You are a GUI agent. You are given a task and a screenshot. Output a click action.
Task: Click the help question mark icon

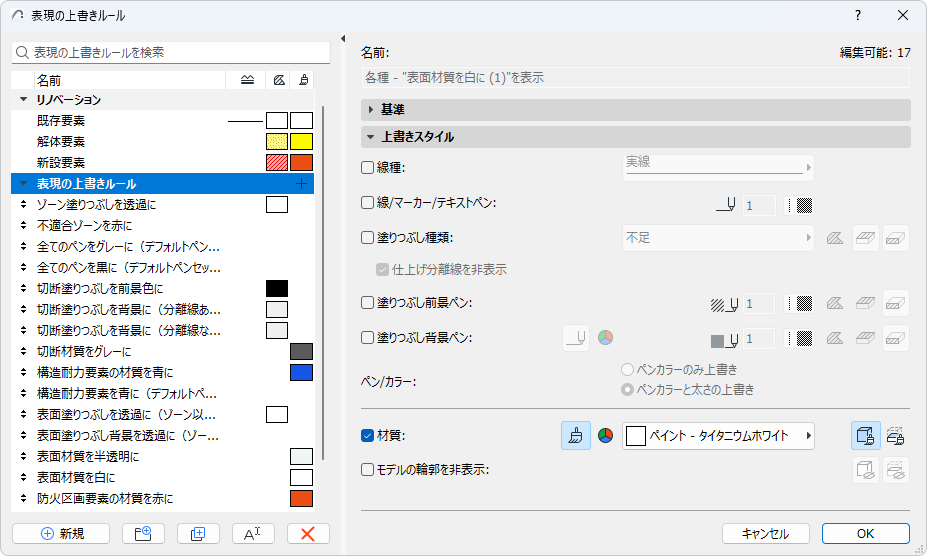click(858, 16)
